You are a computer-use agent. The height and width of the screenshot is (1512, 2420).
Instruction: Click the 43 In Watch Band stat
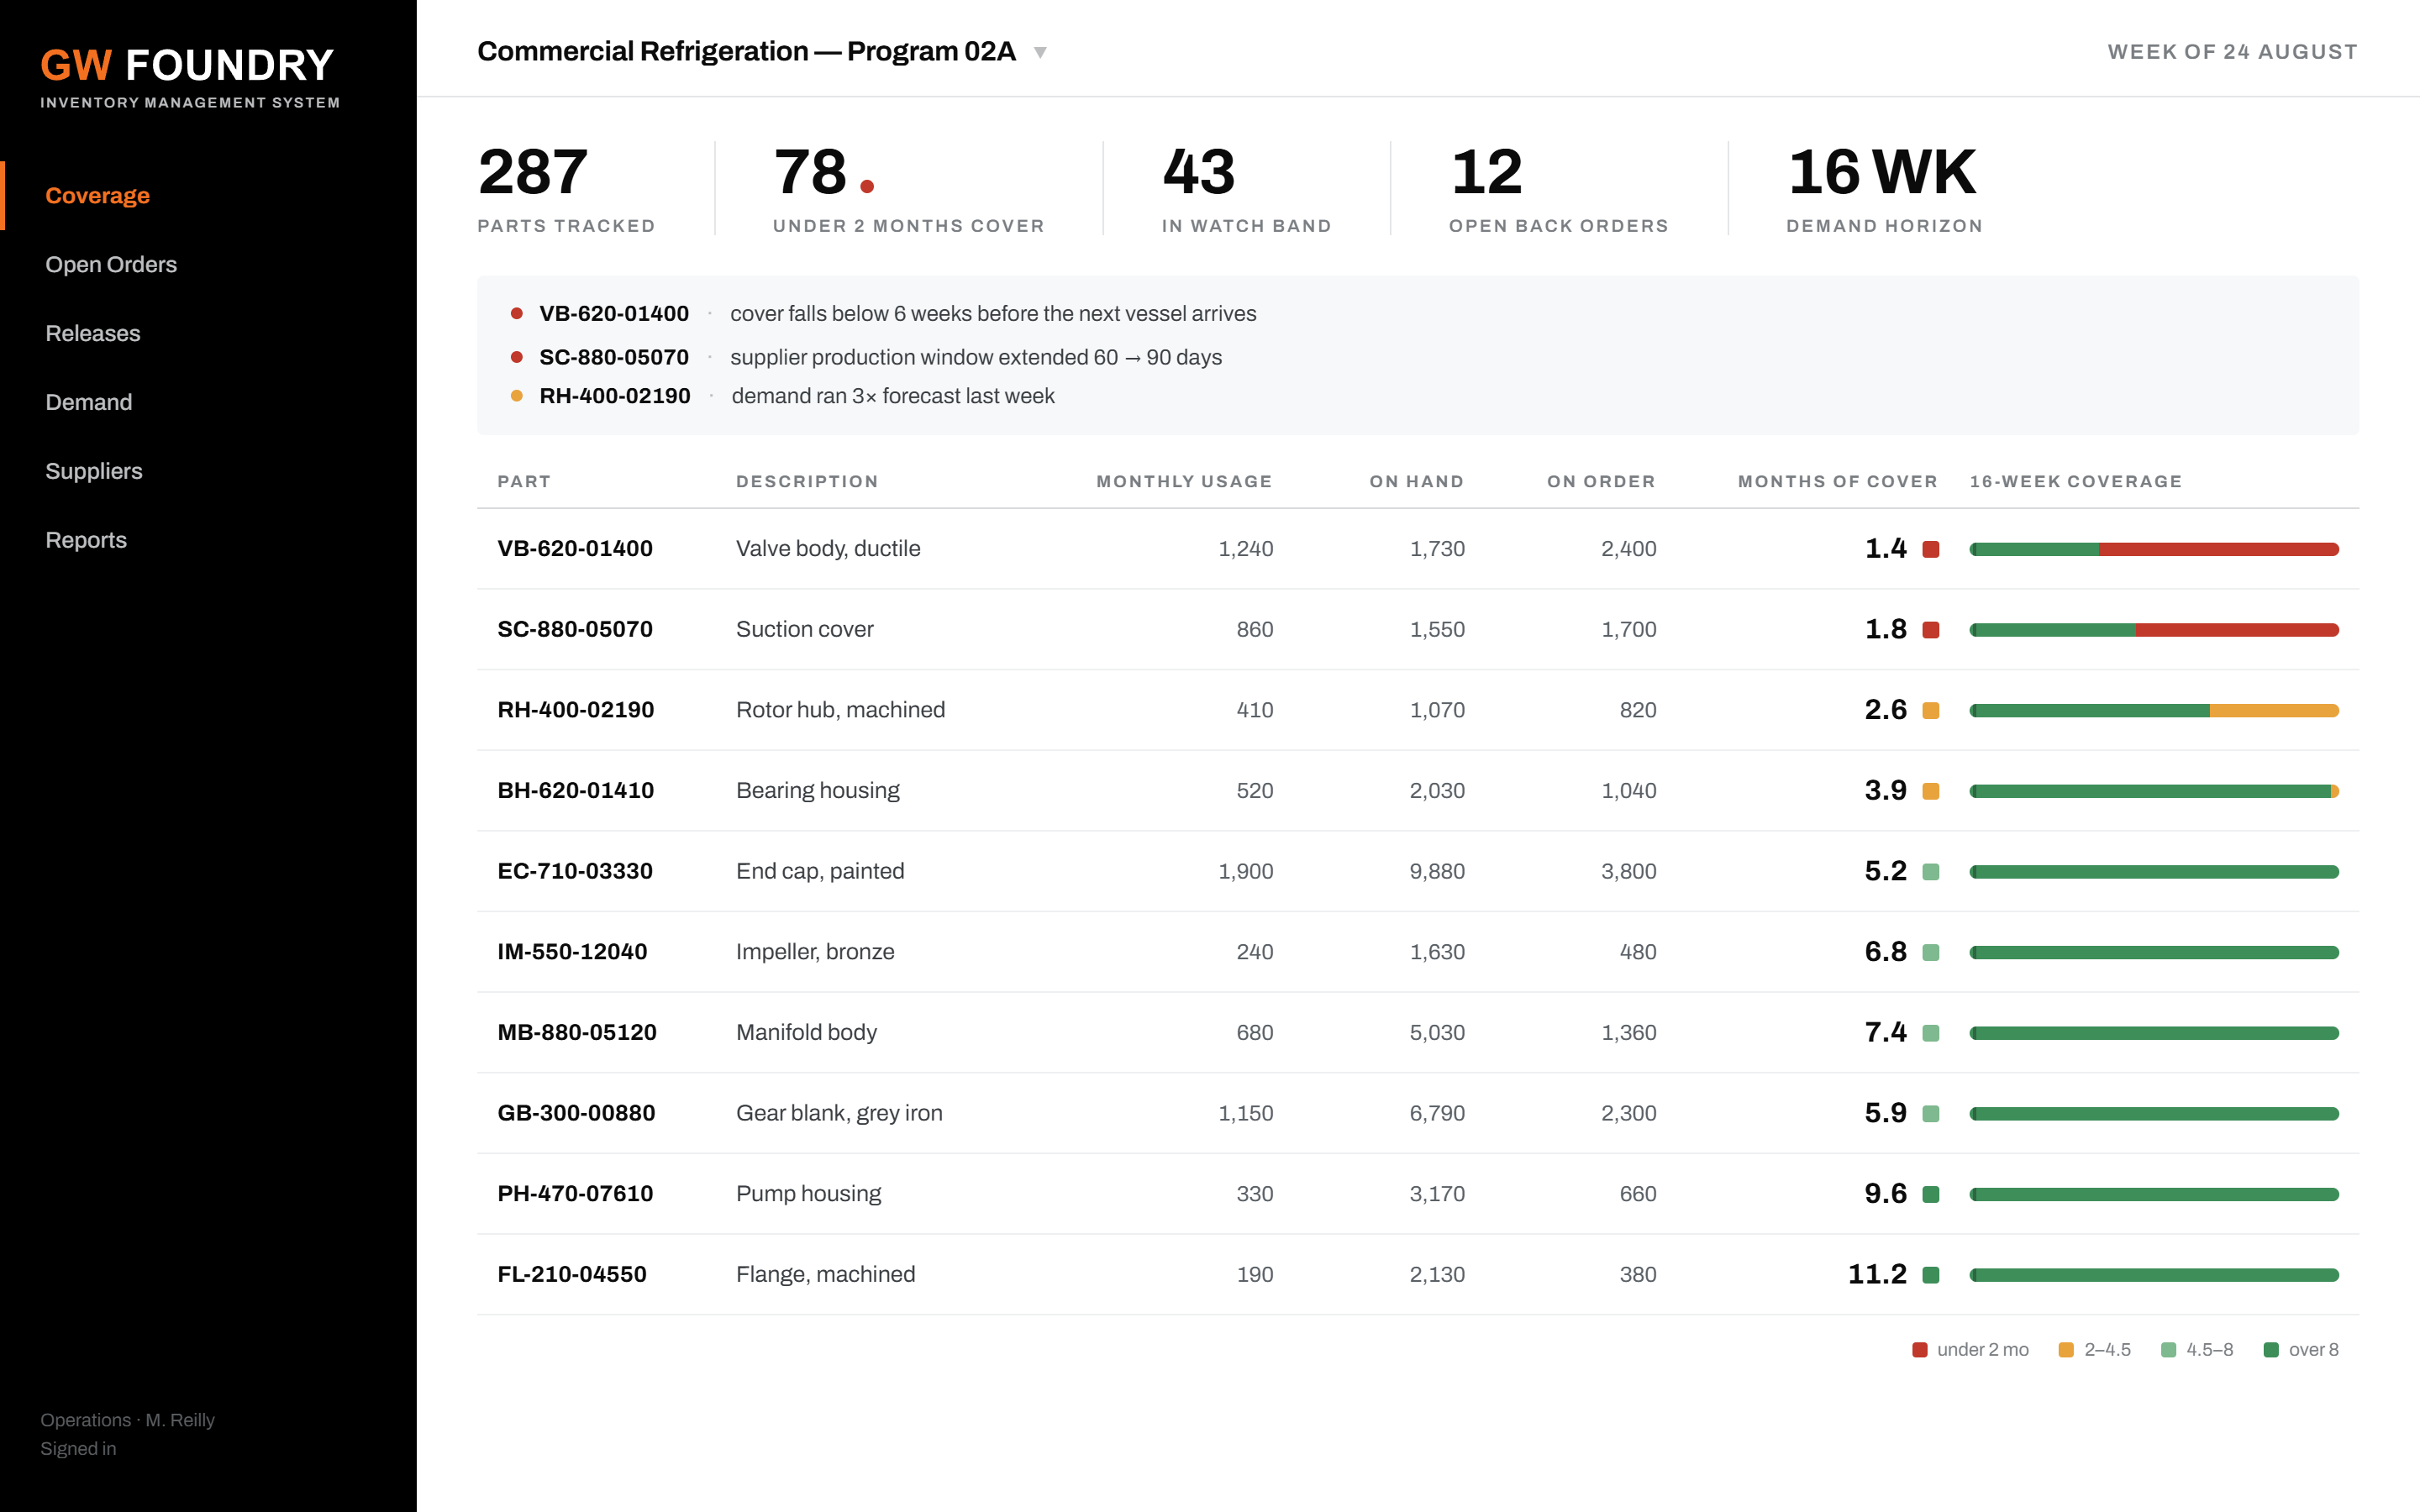pos(1246,189)
